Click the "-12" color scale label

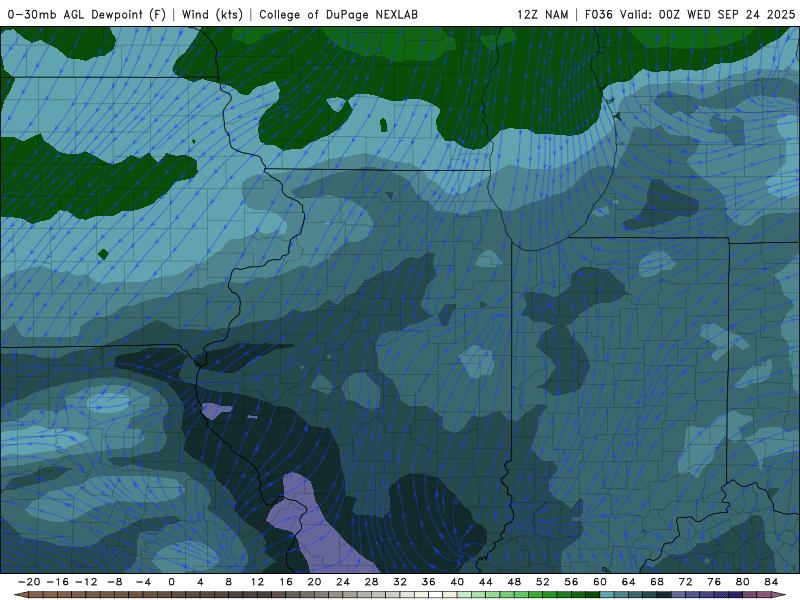pos(86,582)
